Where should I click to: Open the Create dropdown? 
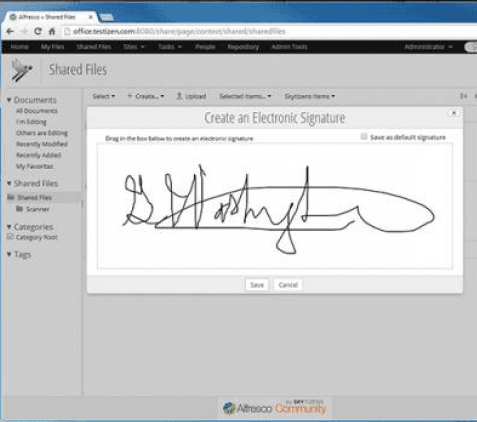coord(146,96)
